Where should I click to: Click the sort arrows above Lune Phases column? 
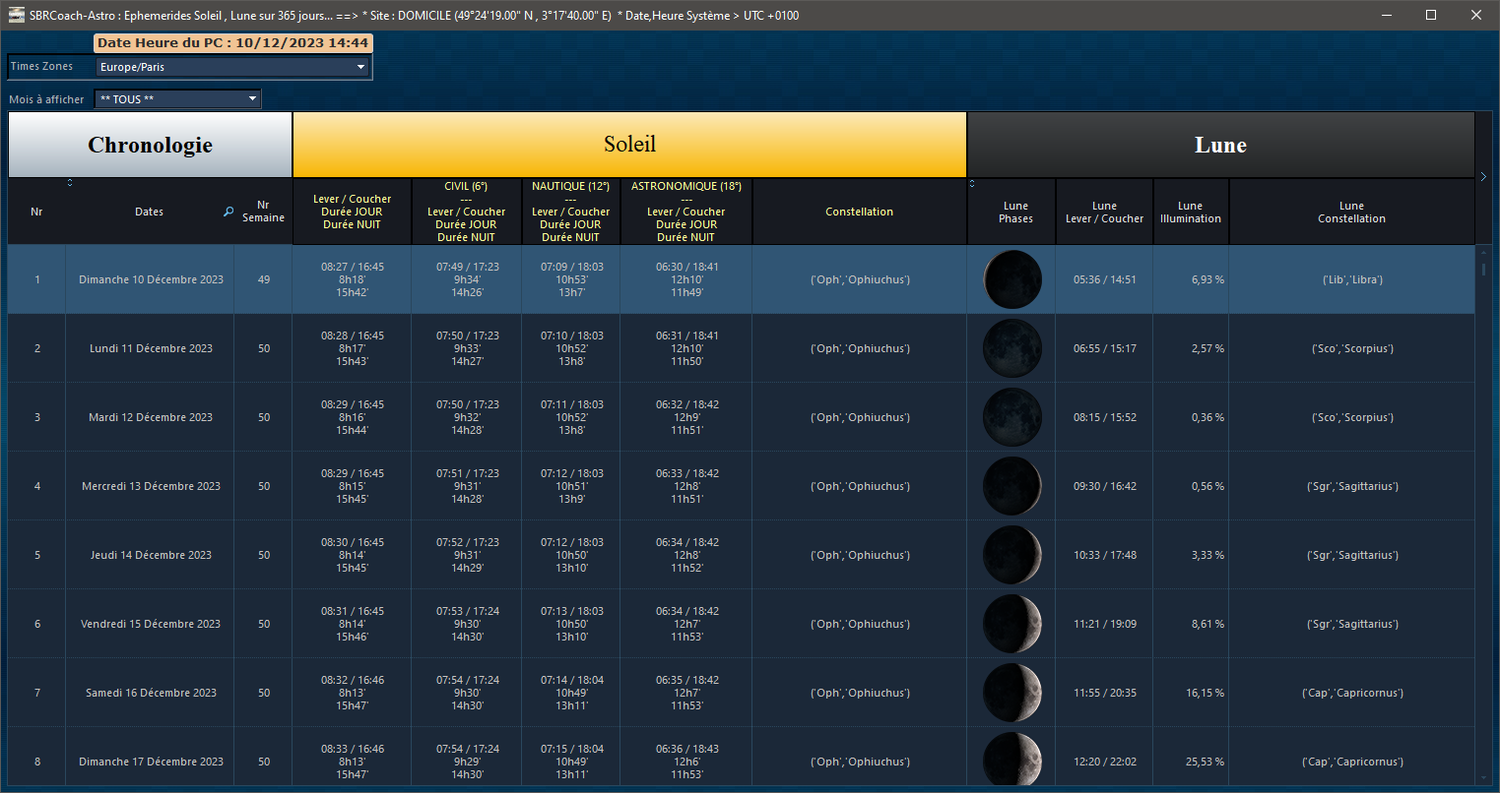(972, 183)
